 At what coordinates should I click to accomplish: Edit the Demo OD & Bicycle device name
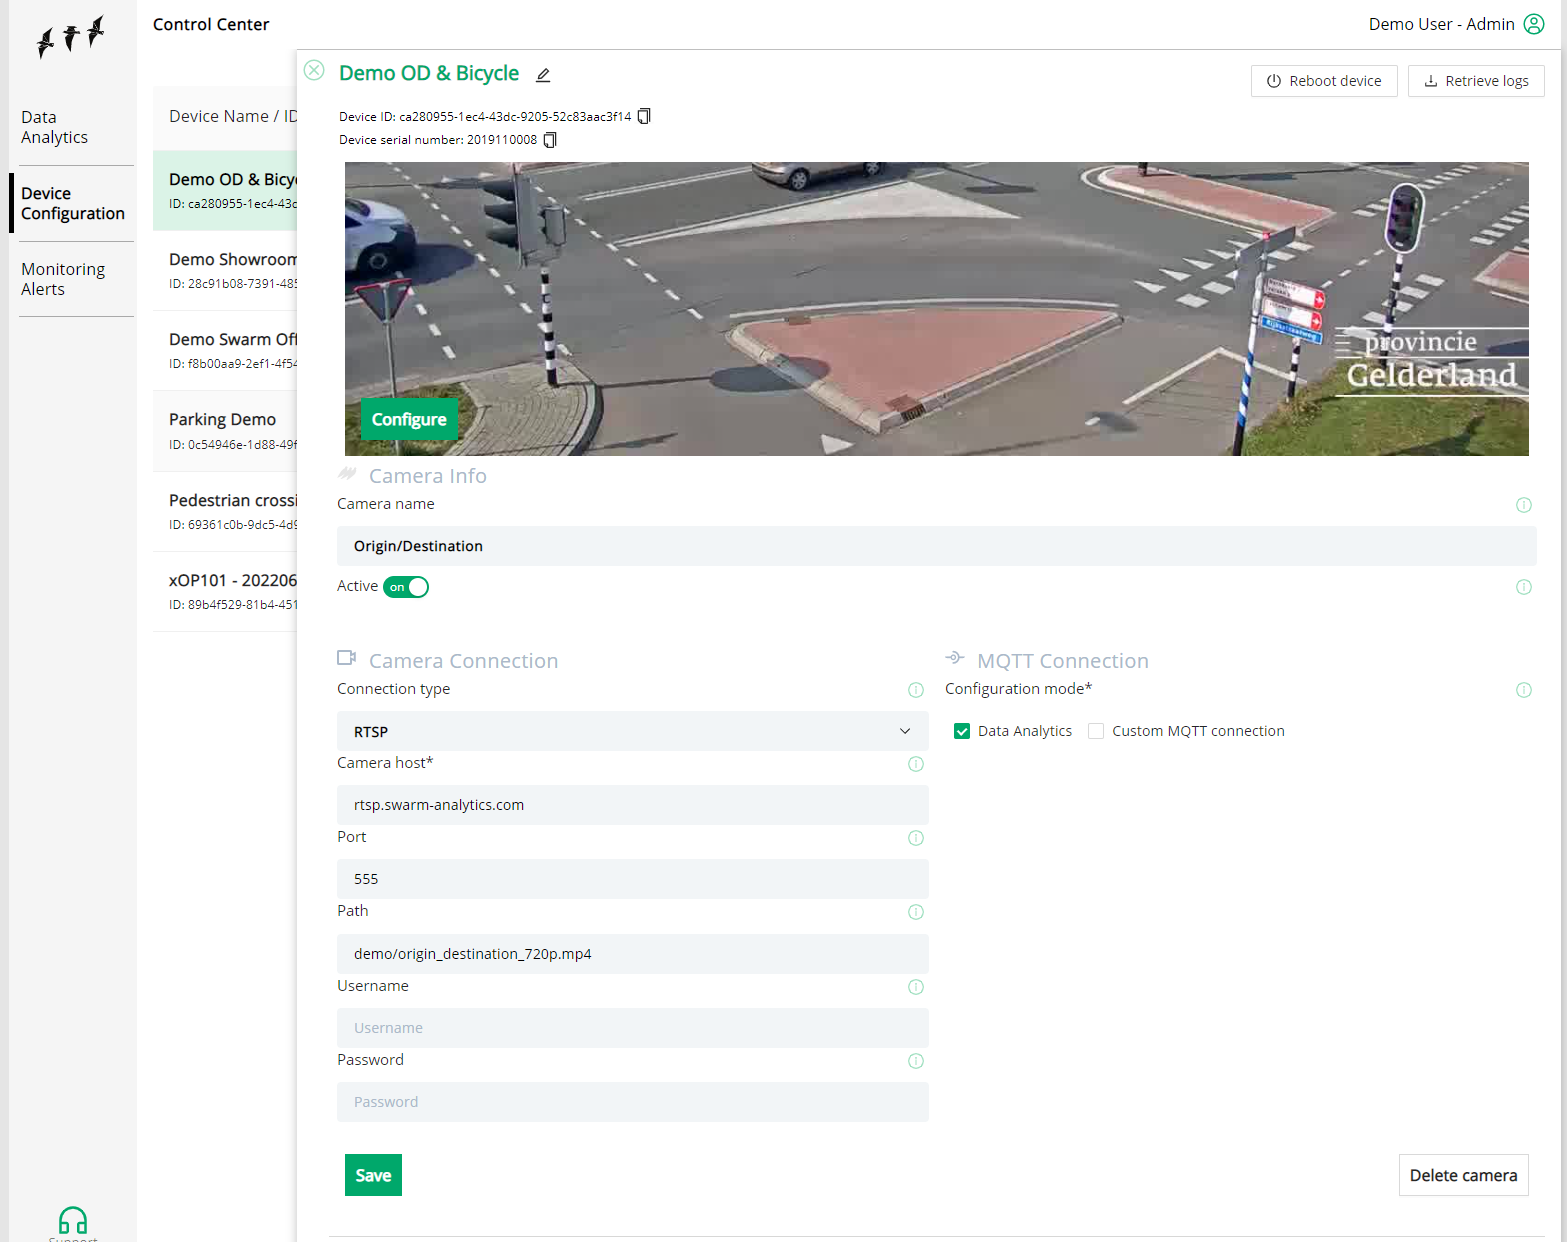click(x=543, y=75)
